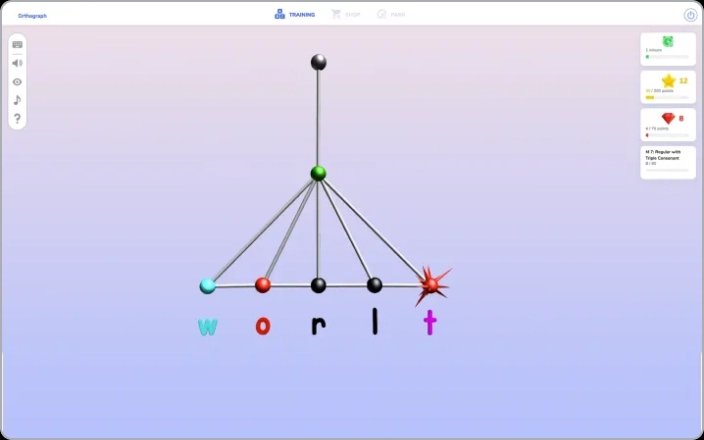Click the yellow star points progress bar

[x=667, y=97]
